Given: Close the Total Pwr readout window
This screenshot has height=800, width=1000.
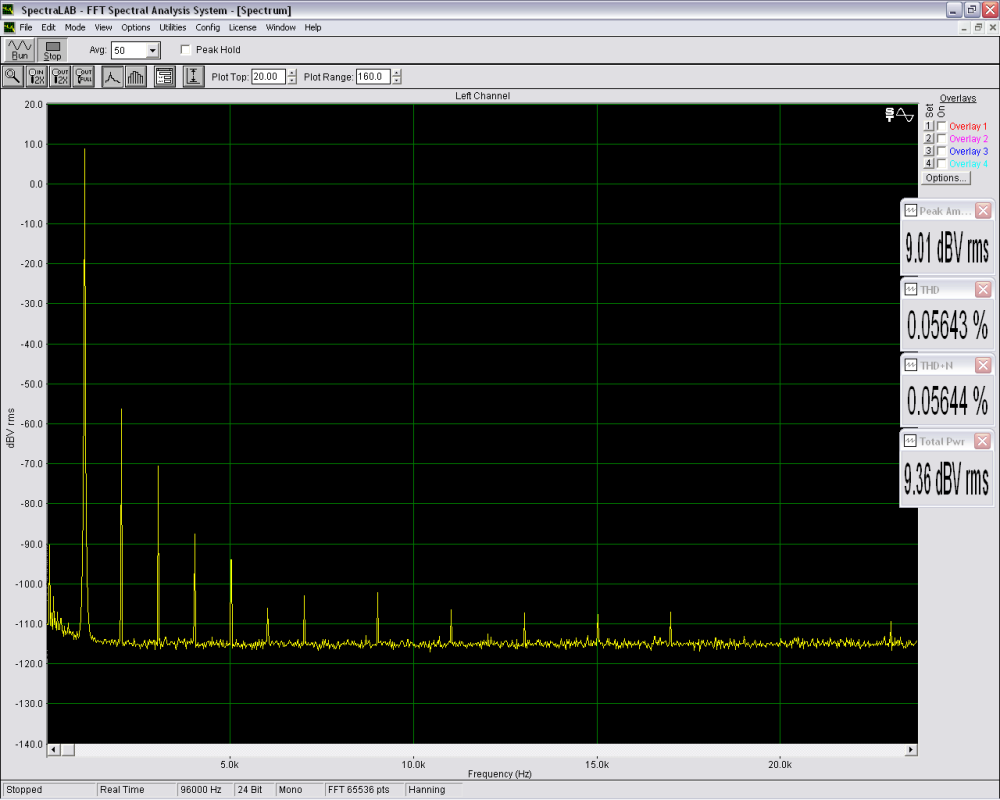Looking at the screenshot, I should (x=983, y=441).
